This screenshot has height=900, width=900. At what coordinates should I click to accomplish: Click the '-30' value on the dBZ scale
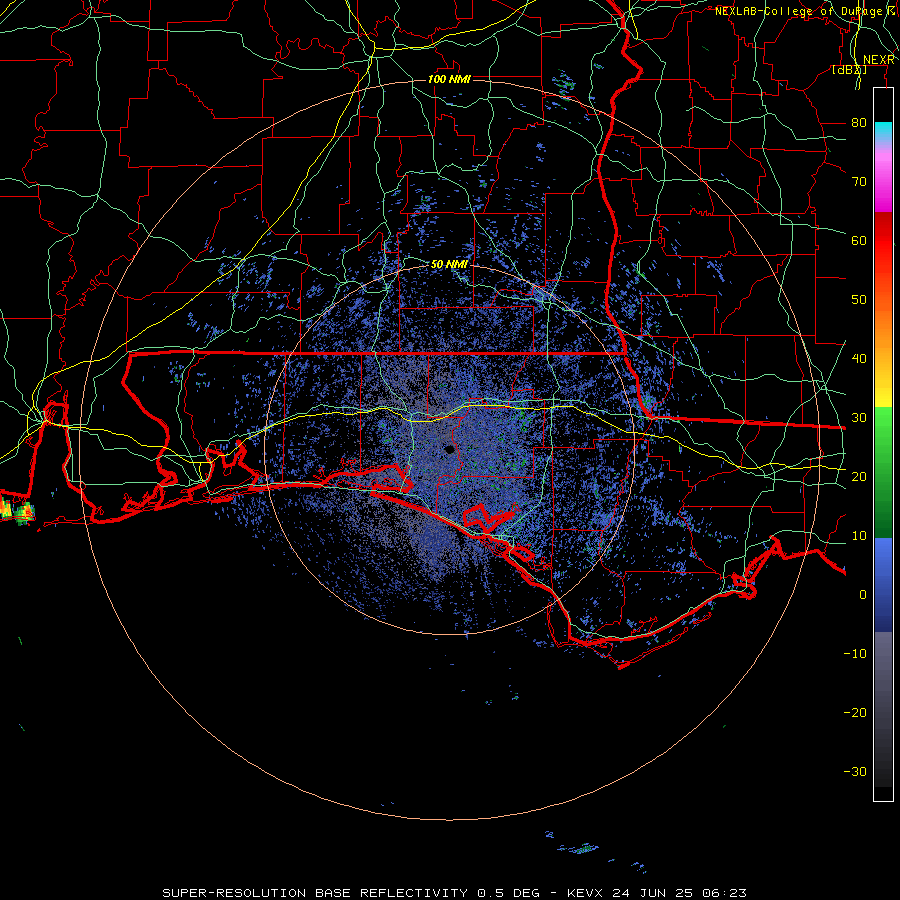click(x=855, y=772)
